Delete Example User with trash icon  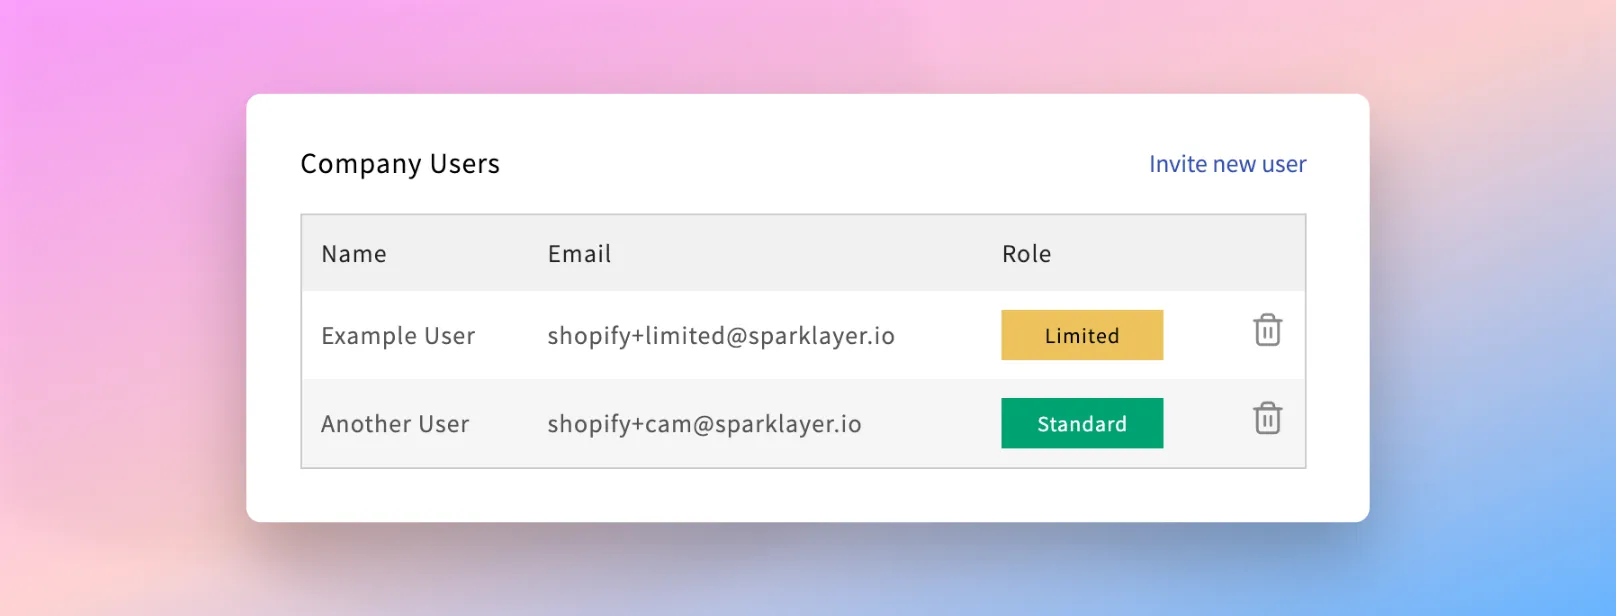pos(1267,330)
